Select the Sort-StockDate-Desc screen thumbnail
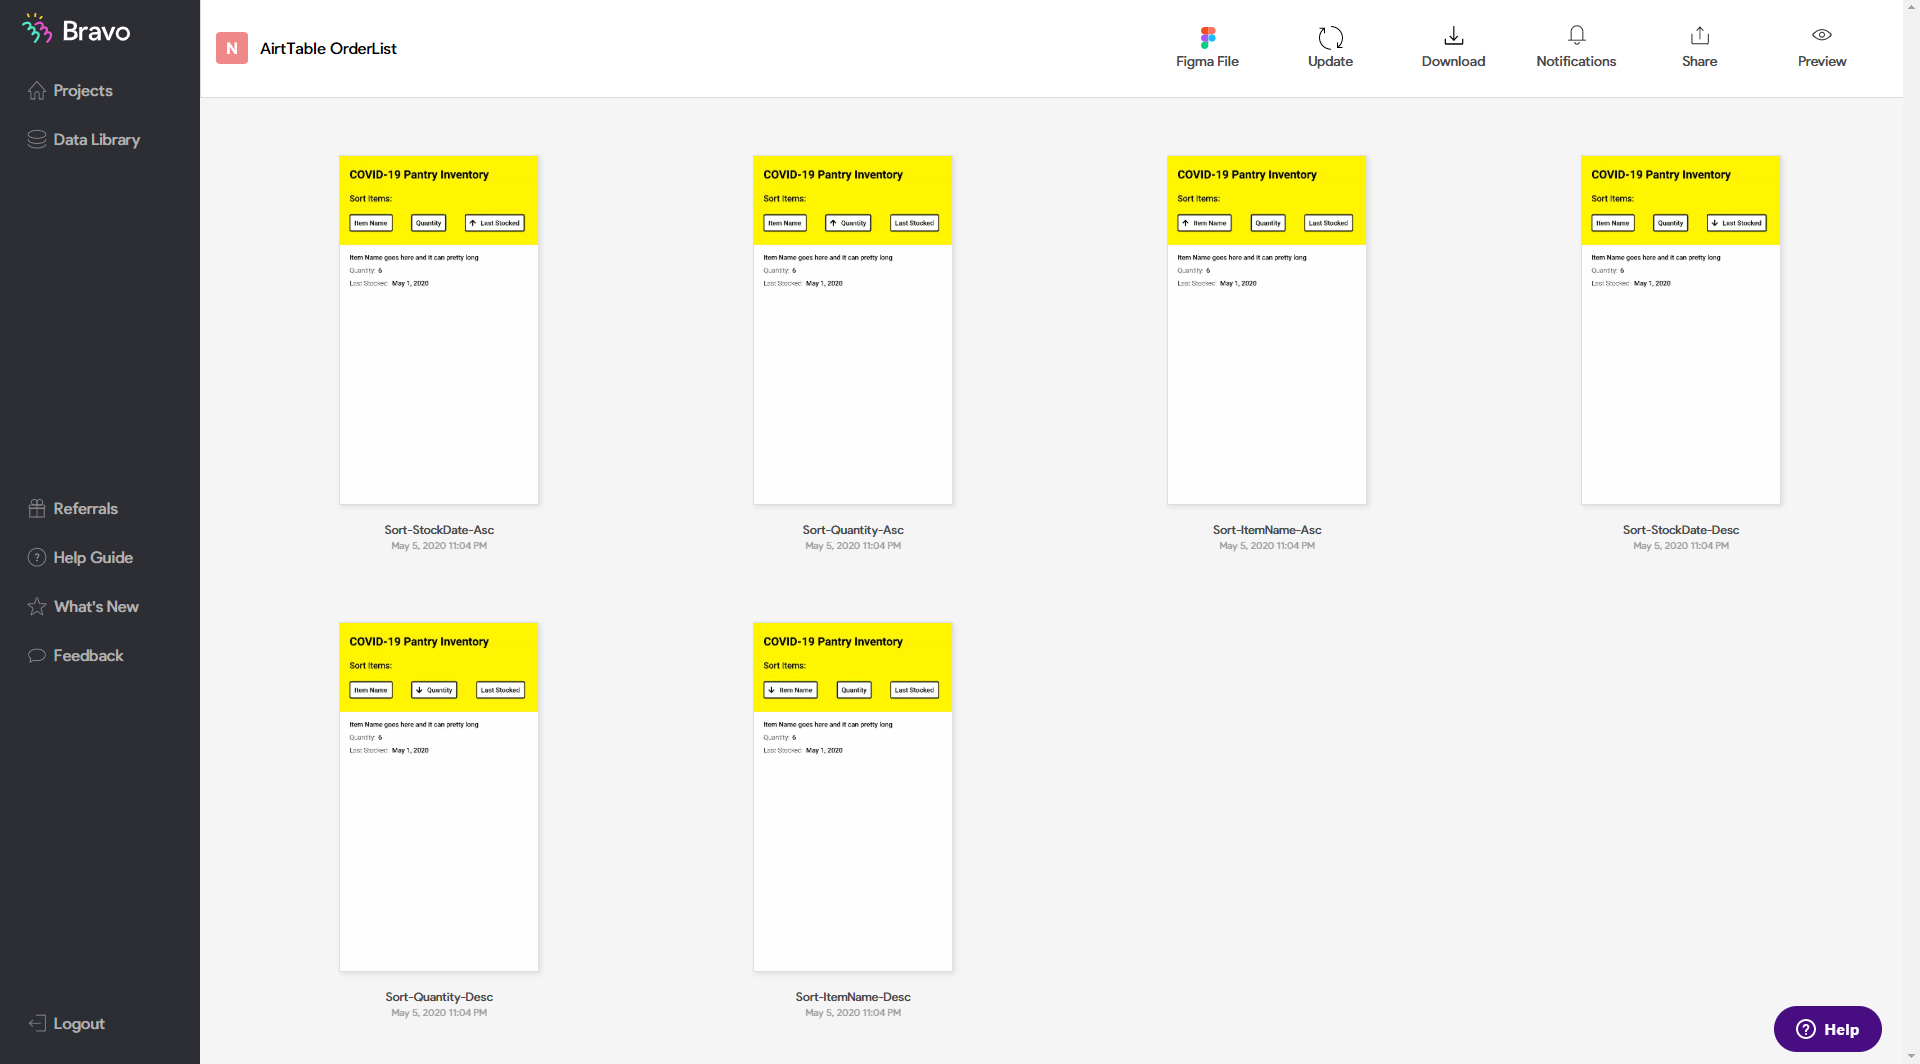The height and width of the screenshot is (1064, 1920). [x=1680, y=330]
